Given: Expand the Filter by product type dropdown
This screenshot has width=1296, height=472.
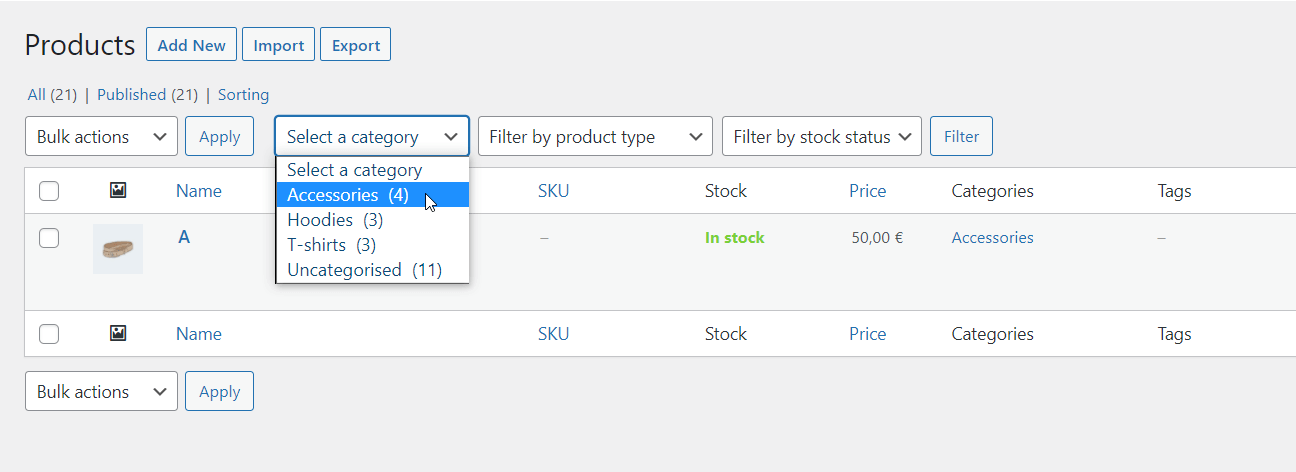Looking at the screenshot, I should (595, 136).
